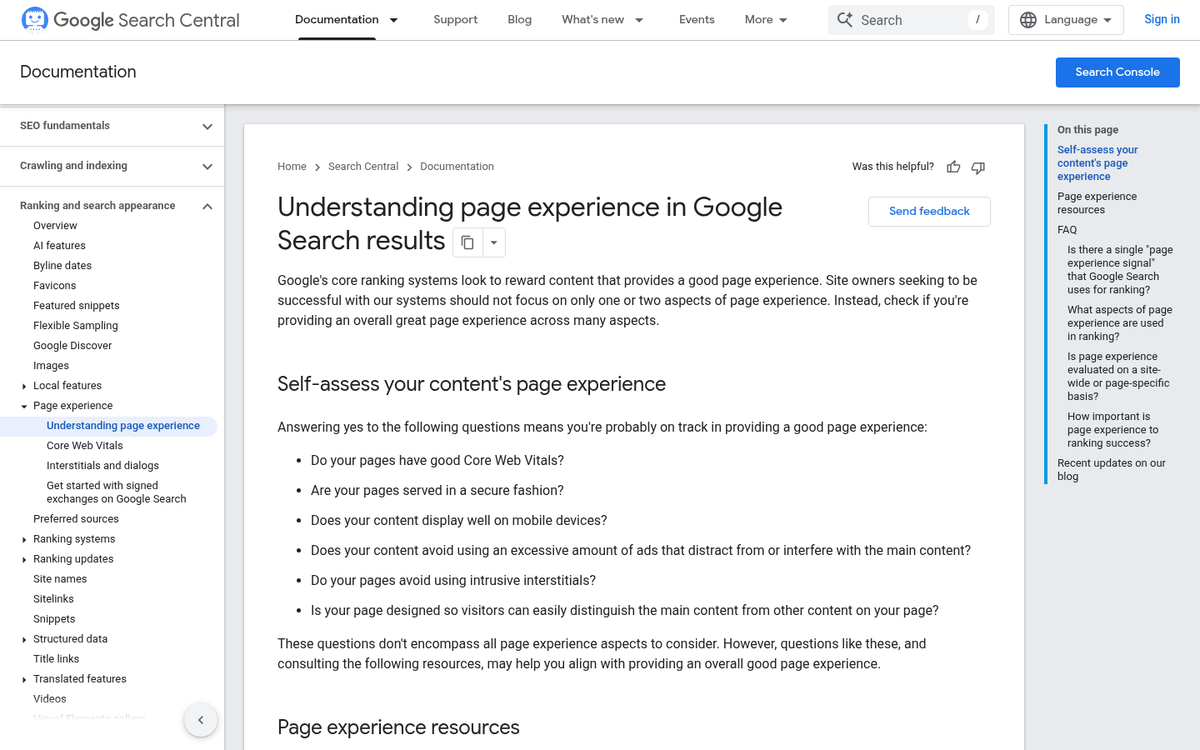This screenshot has width=1200, height=750.
Task: Jump to Page experience resources section link
Action: (x=1096, y=203)
